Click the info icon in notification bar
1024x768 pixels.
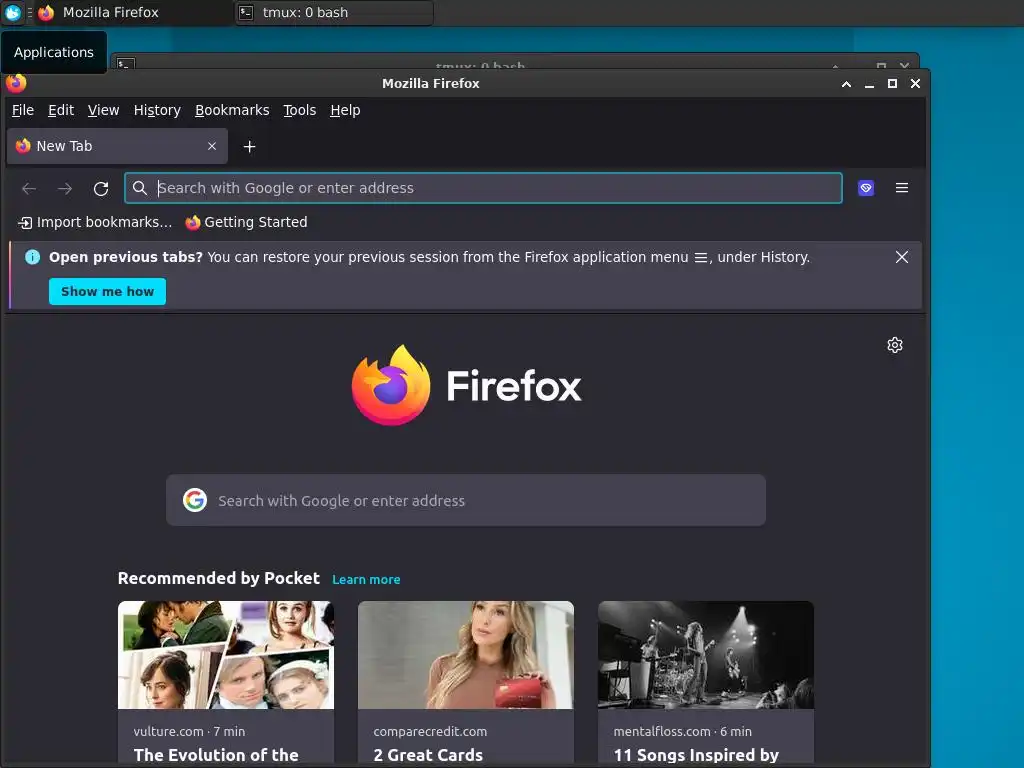(x=32, y=257)
